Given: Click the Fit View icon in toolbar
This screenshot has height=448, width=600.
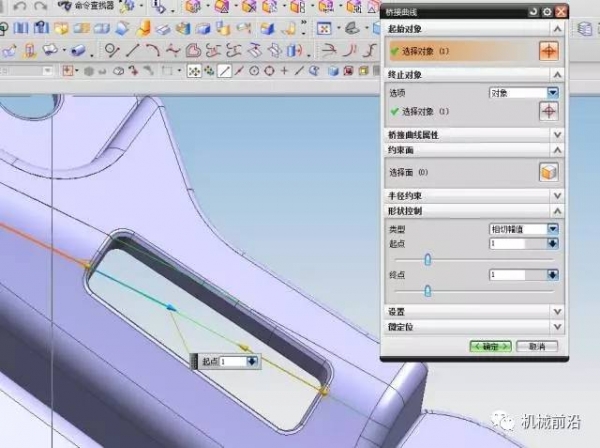Looking at the screenshot, I should (324, 29).
